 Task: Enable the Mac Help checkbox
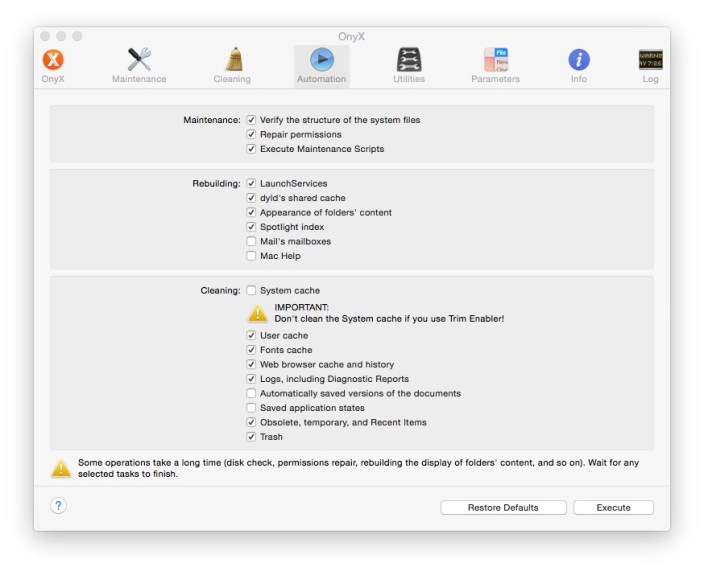251,256
